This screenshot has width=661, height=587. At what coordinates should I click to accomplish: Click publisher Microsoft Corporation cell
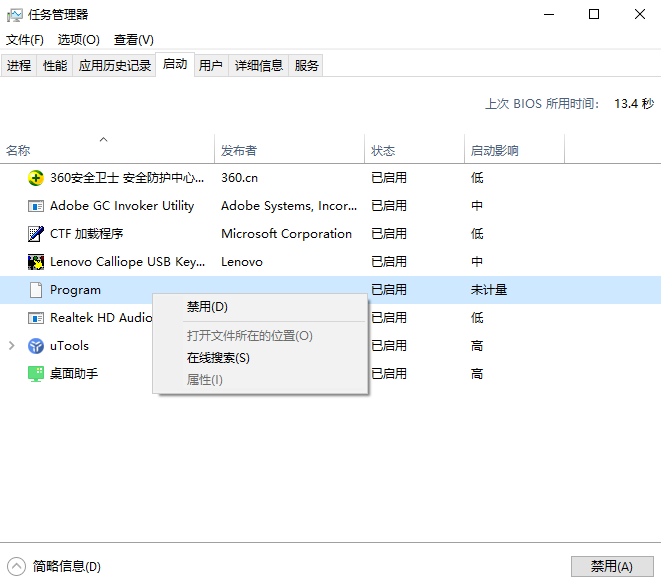coord(286,234)
